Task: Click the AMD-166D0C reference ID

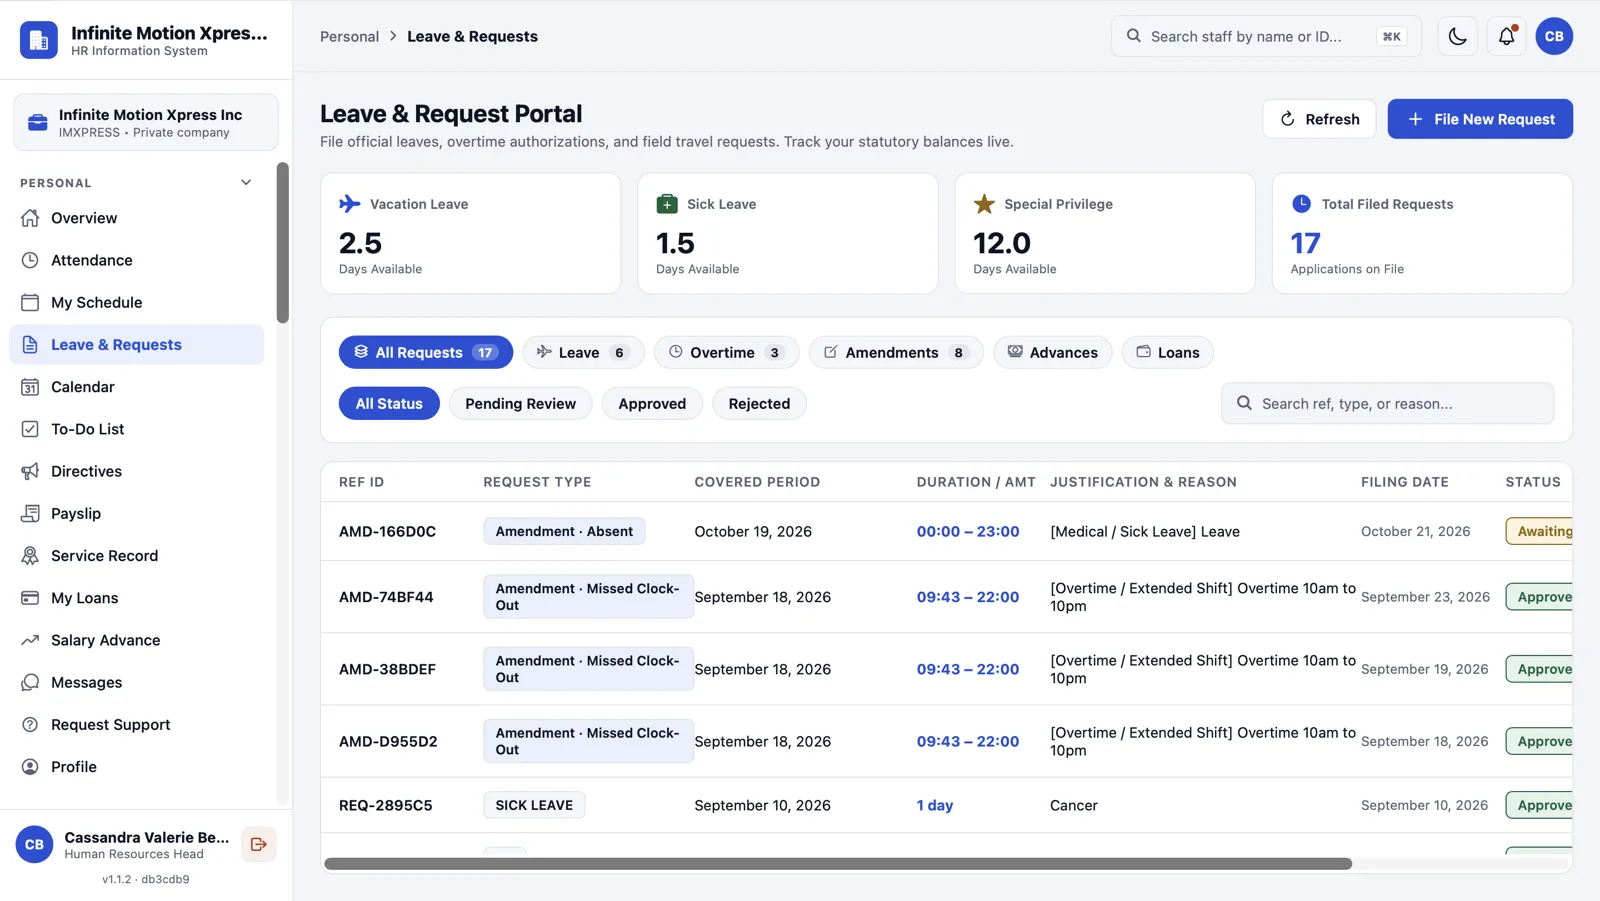Action: [x=387, y=531]
